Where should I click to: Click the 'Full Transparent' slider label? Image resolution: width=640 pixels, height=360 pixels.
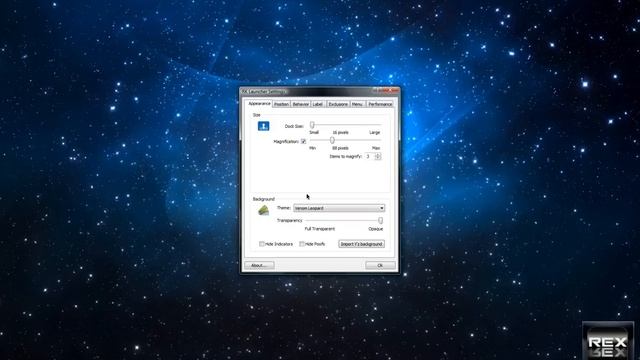pyautogui.click(x=320, y=229)
